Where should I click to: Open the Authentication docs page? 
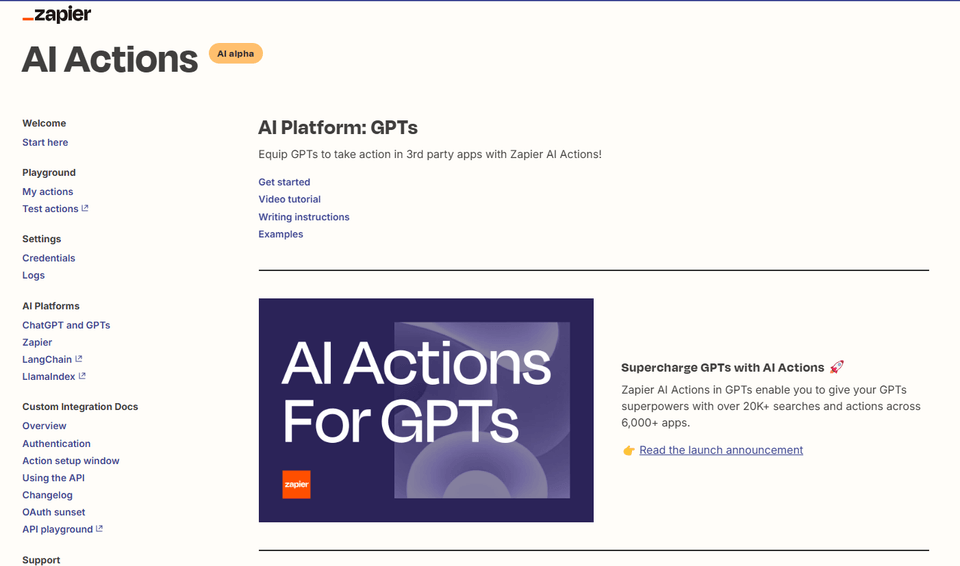[56, 443]
